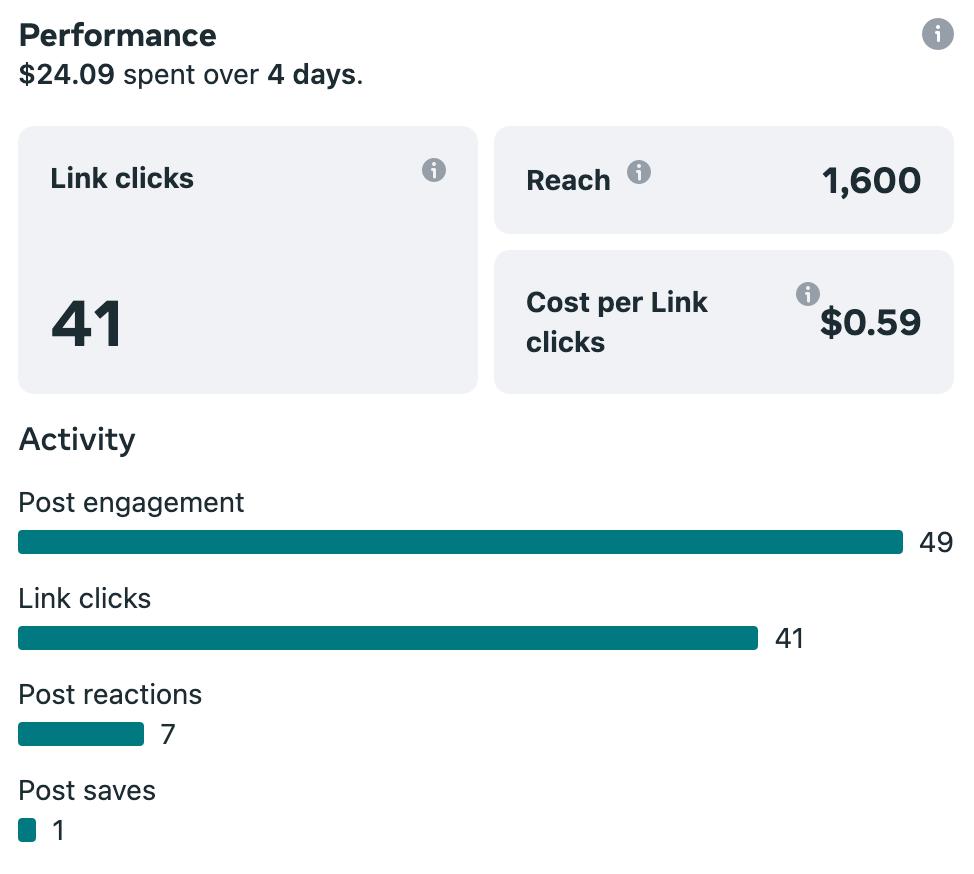Click the $0.59 cost value
This screenshot has height=874, width=974.
tap(870, 322)
